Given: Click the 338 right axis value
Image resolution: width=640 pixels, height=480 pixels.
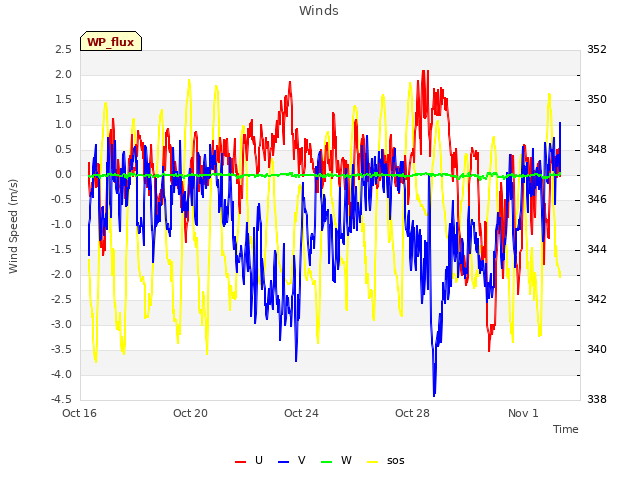Looking at the screenshot, I should tap(597, 400).
